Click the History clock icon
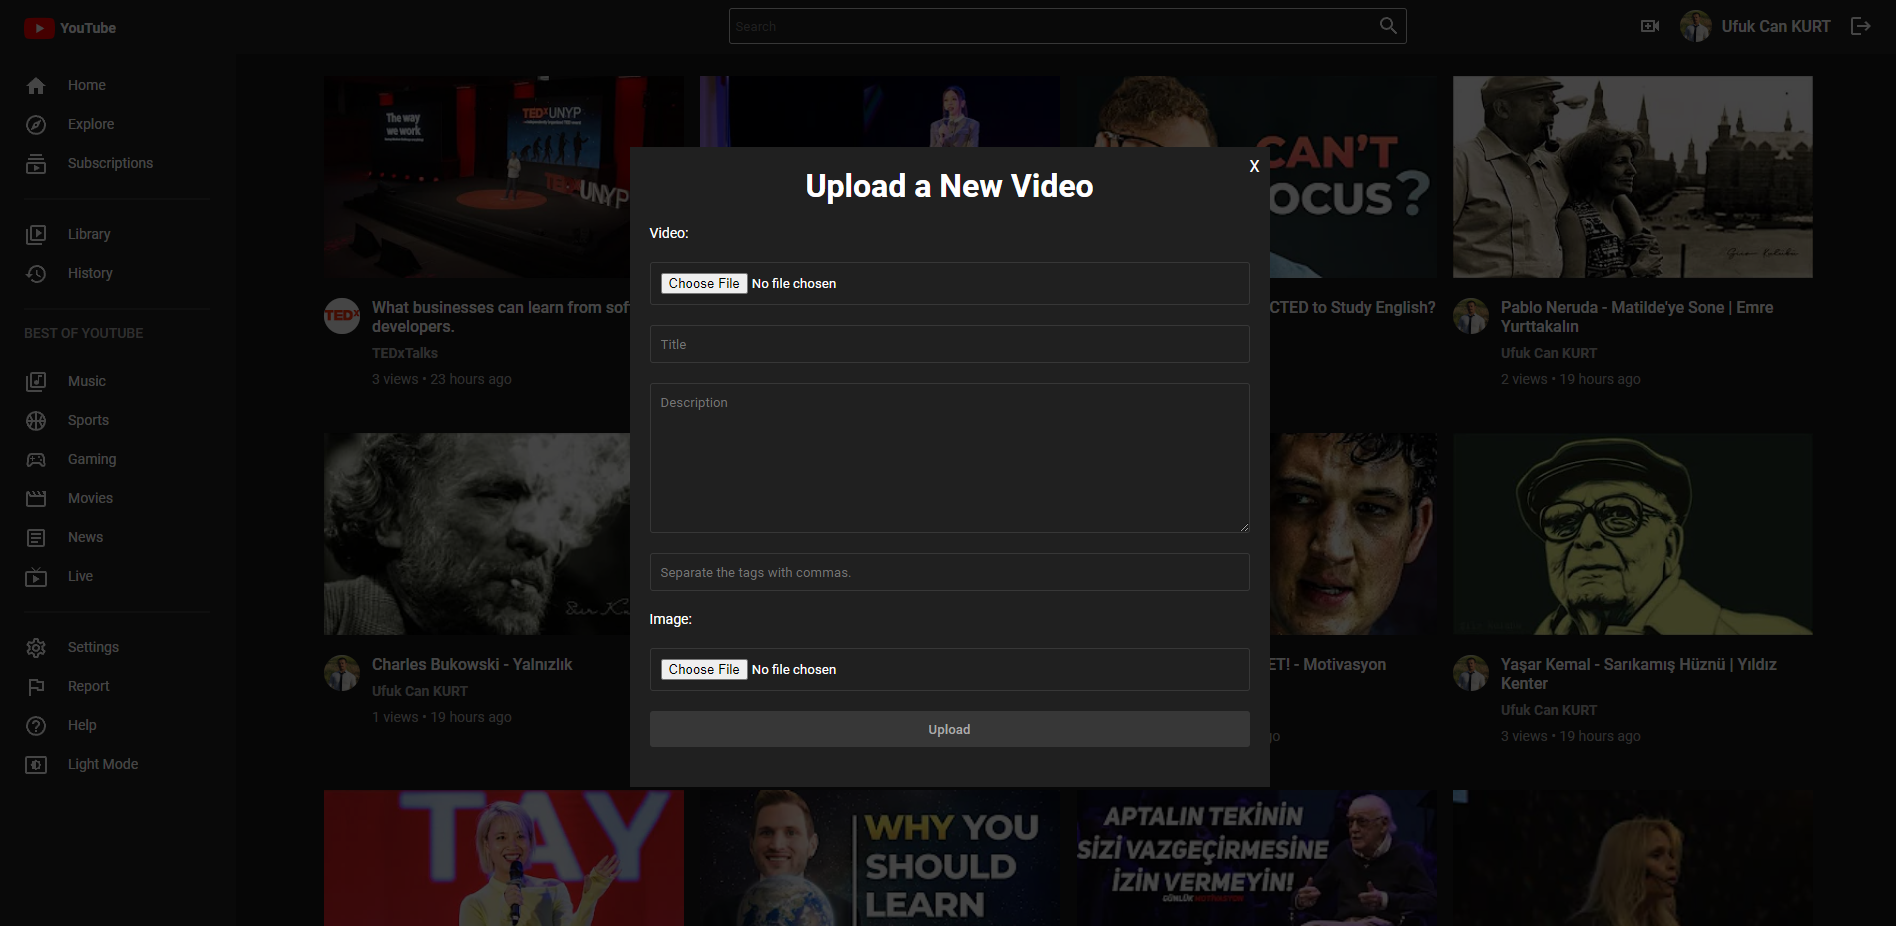 tap(36, 274)
